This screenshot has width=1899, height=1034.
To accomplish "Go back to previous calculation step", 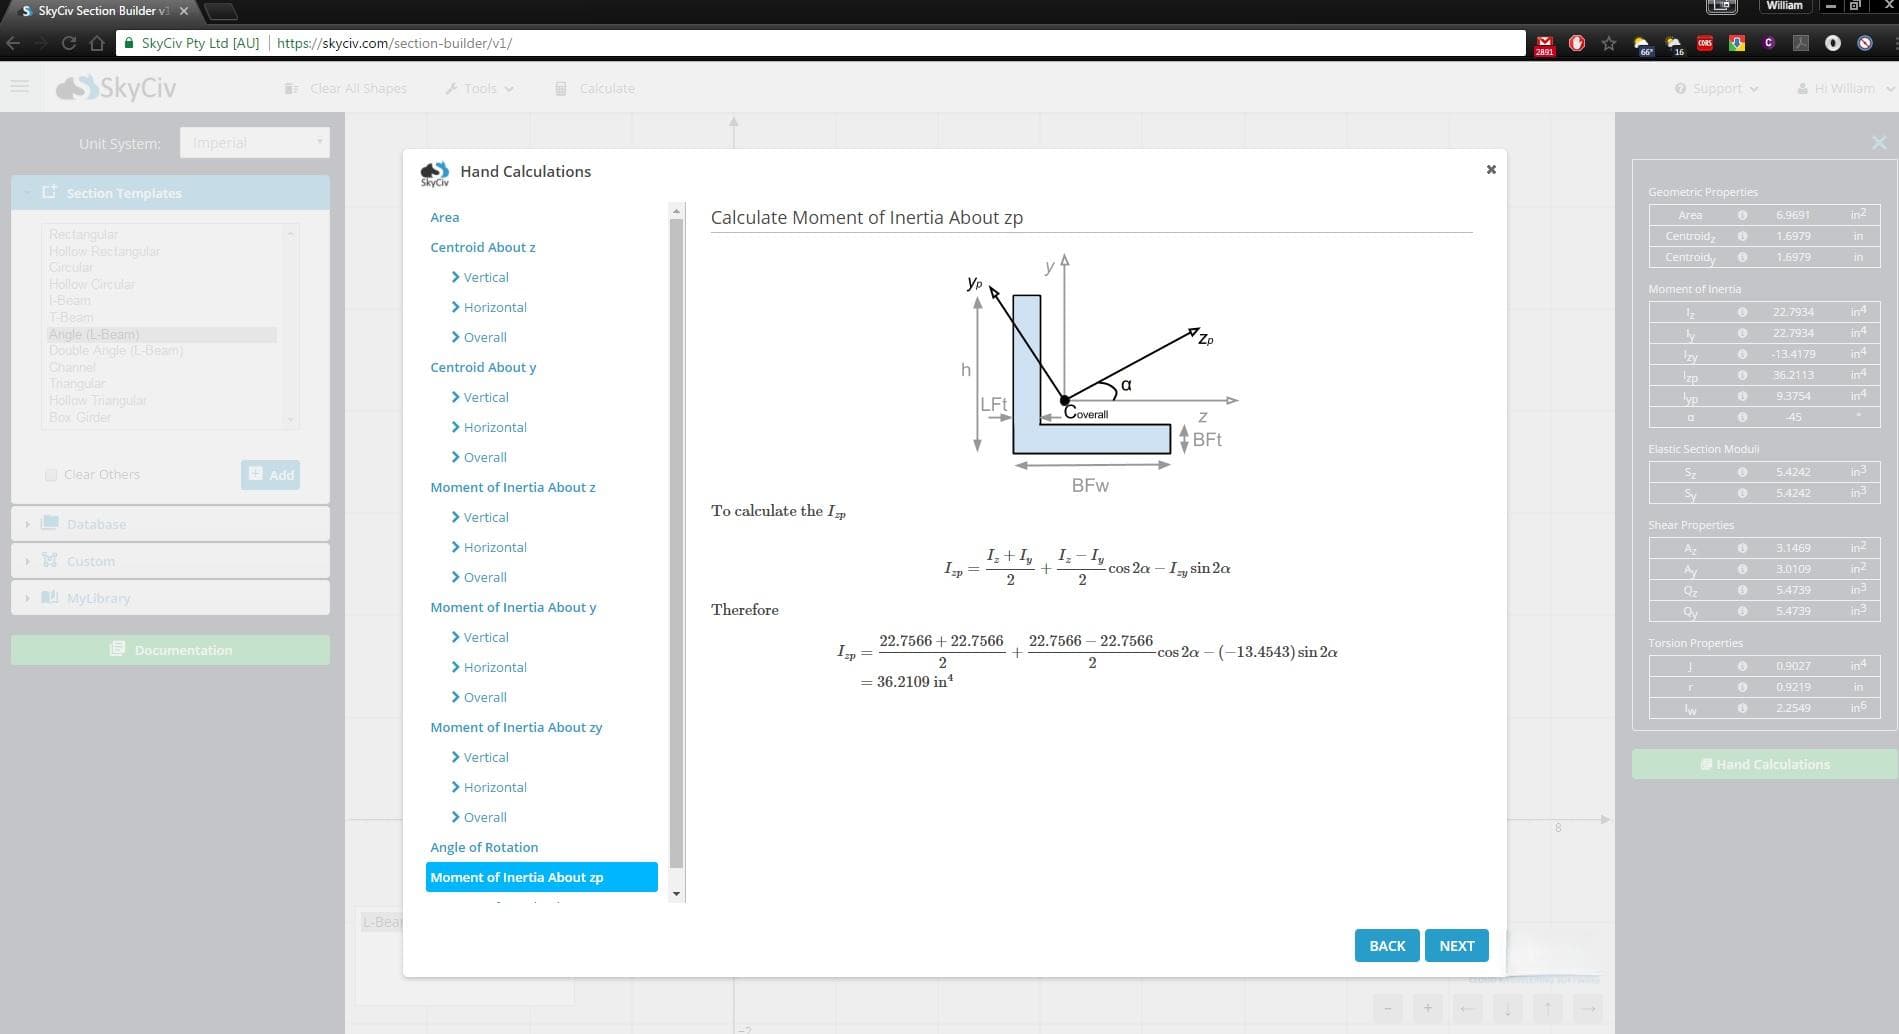I will pyautogui.click(x=1387, y=946).
